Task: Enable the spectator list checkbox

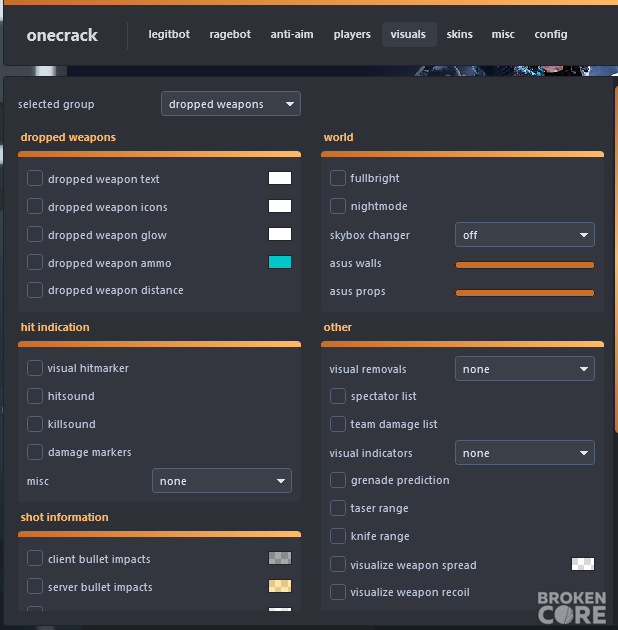Action: point(338,396)
